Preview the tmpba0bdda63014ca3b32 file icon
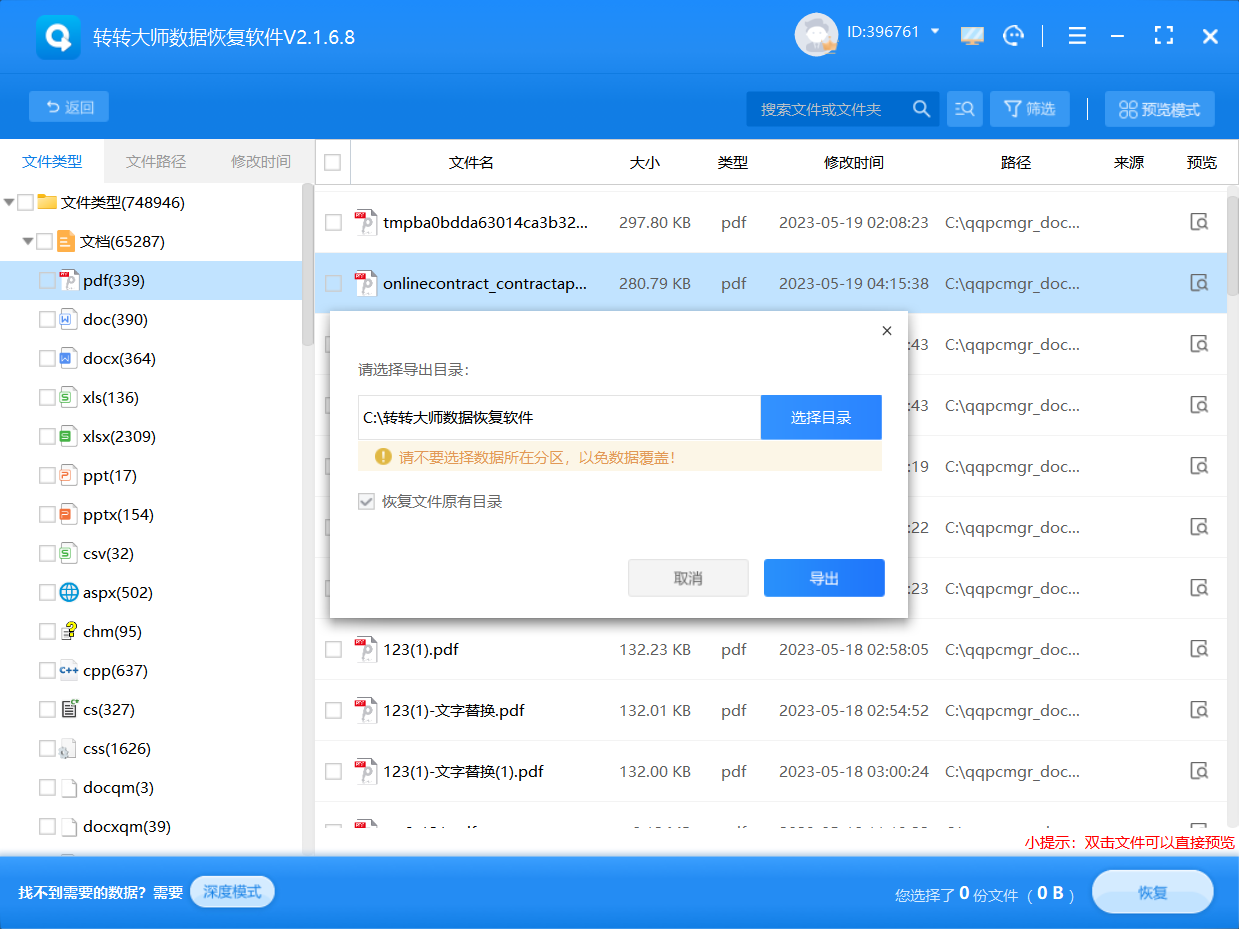The image size is (1239, 929). 1199,222
